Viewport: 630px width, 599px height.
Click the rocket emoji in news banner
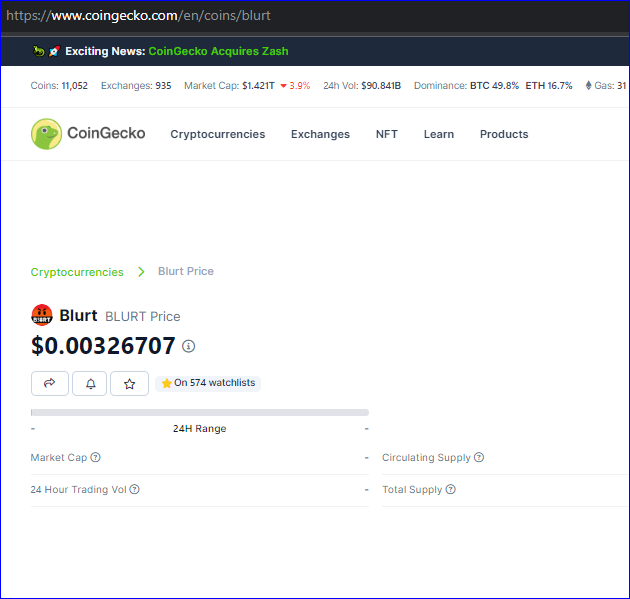(x=54, y=51)
